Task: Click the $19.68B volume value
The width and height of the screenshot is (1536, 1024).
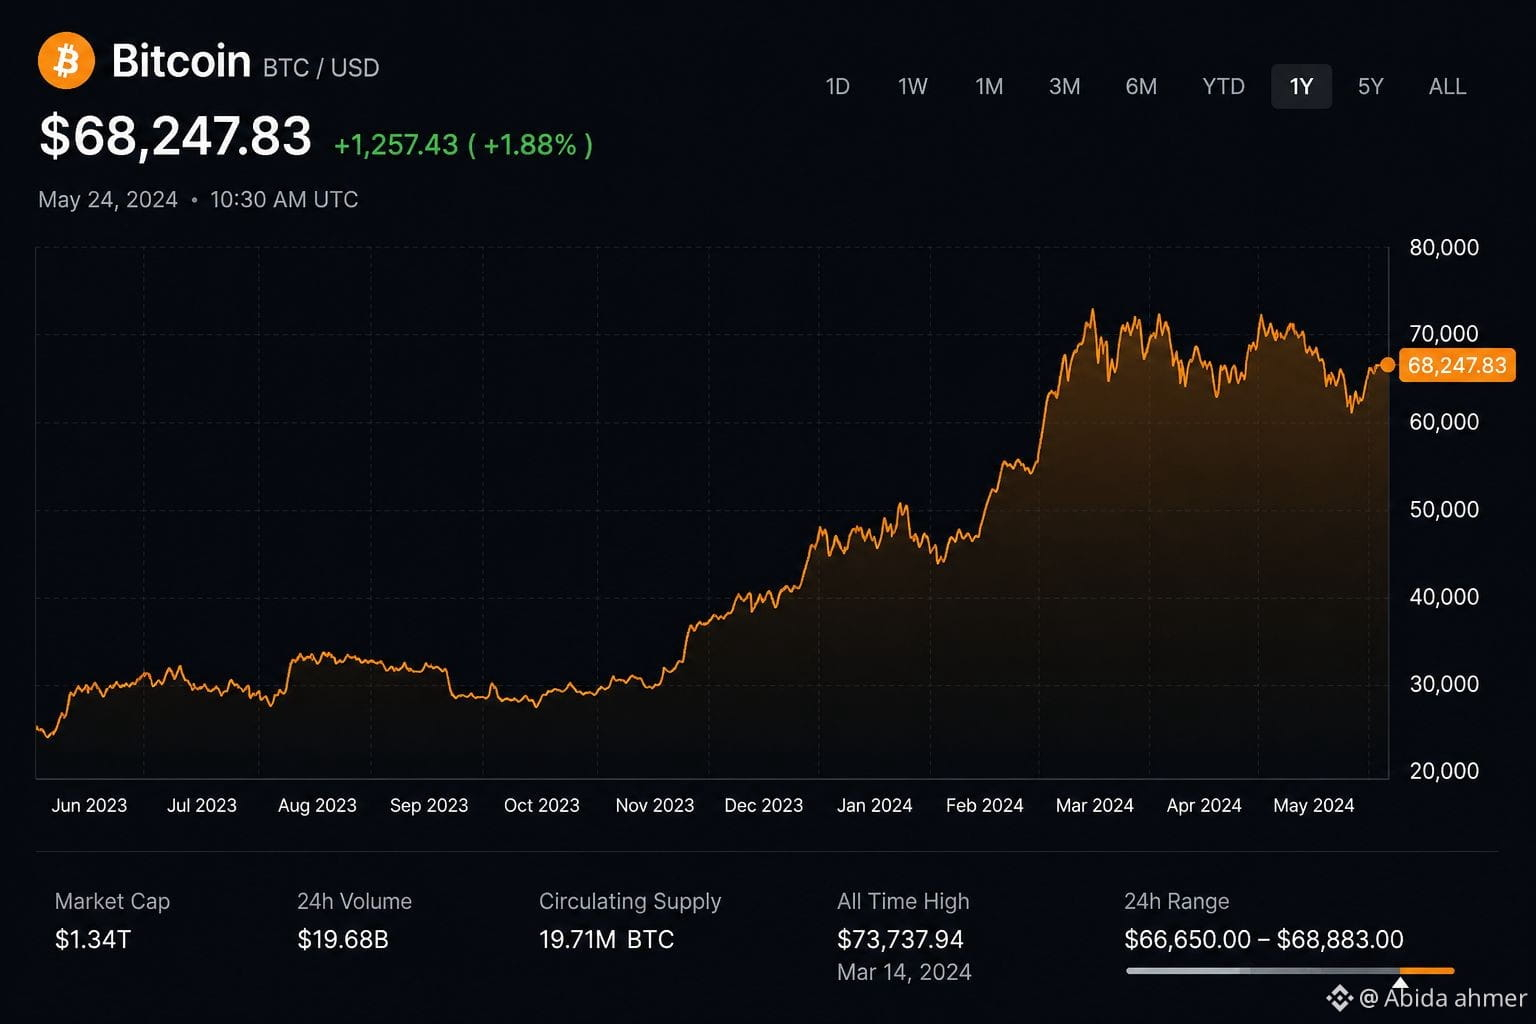Action: 343,940
